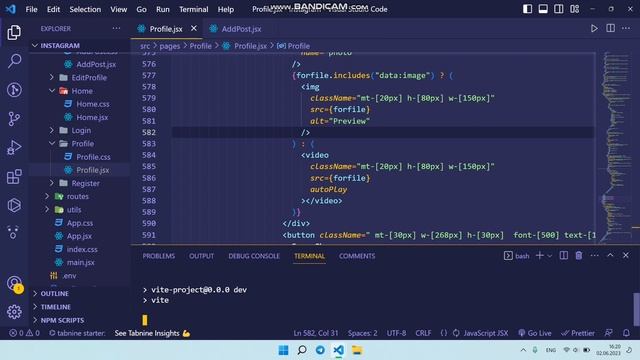This screenshot has width=640, height=360.
Task: Open the Terminal menu
Action: coord(193,9)
